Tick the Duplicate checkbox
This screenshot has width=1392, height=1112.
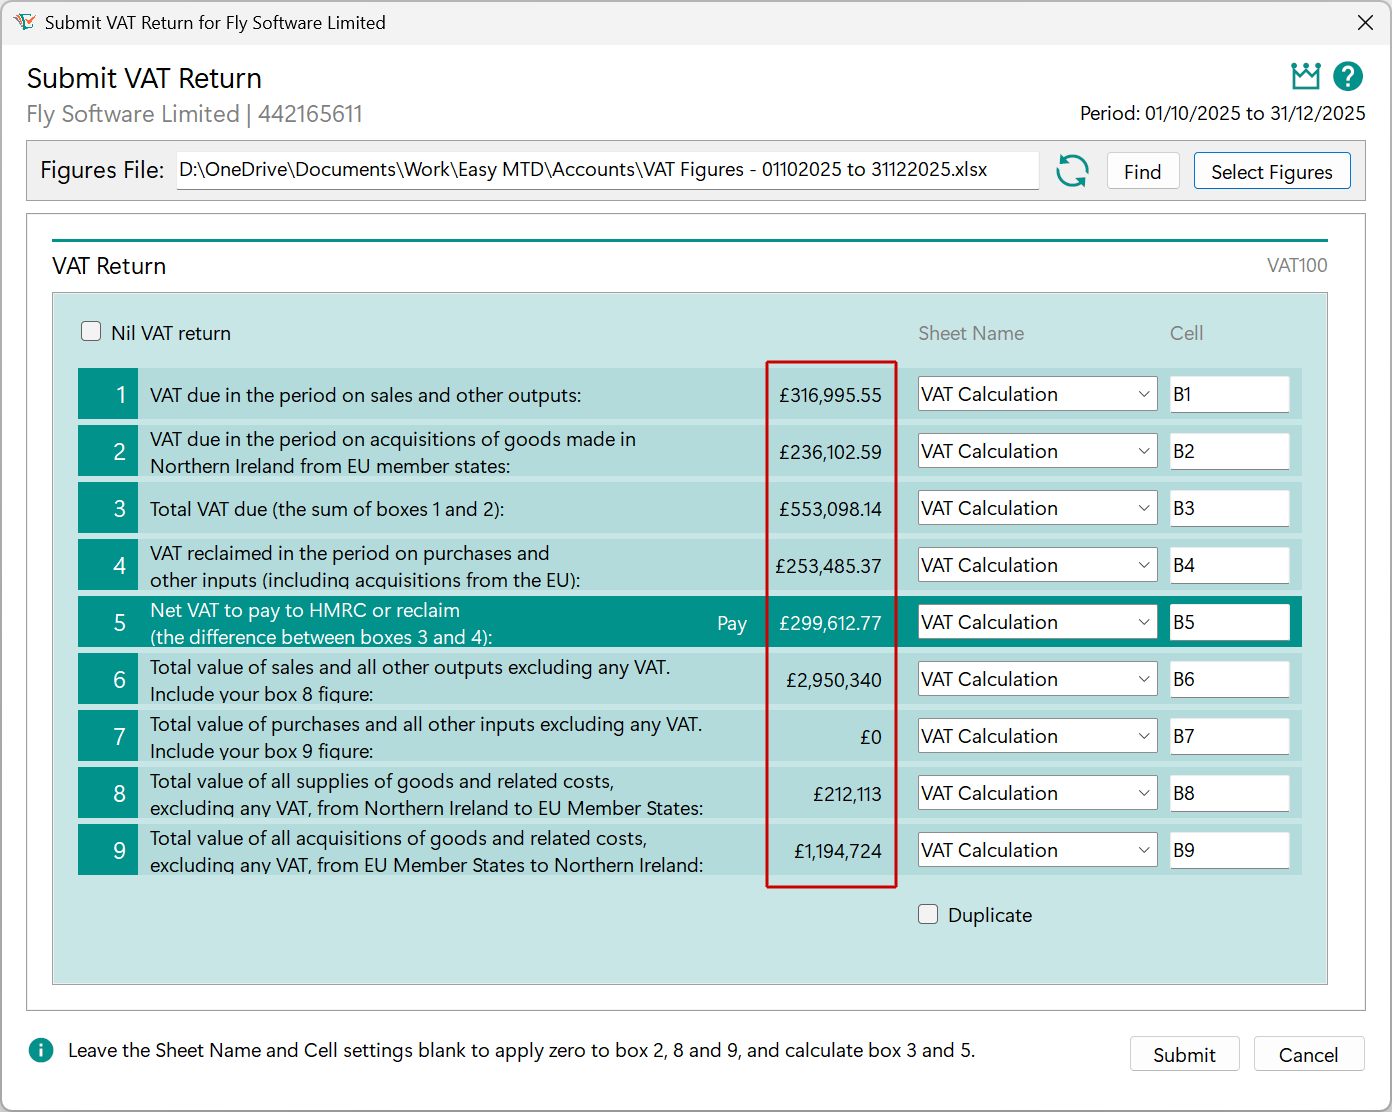(928, 913)
